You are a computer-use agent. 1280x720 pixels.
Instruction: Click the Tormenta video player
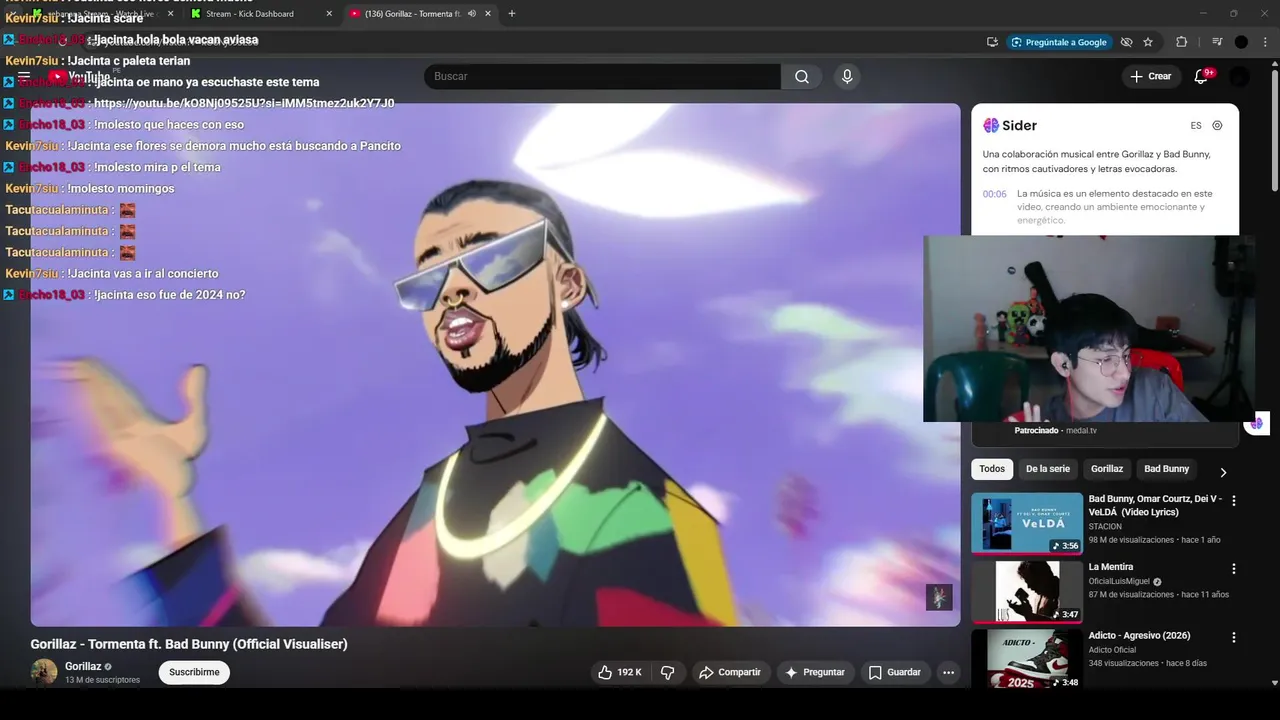pyautogui.click(x=495, y=365)
